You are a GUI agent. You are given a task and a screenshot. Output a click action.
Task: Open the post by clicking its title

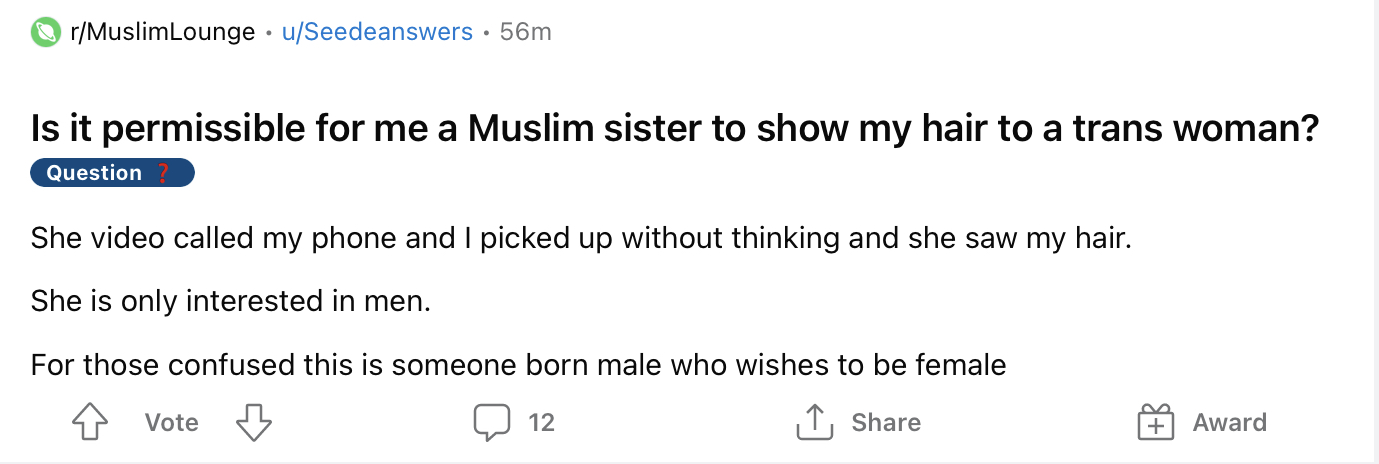click(675, 129)
